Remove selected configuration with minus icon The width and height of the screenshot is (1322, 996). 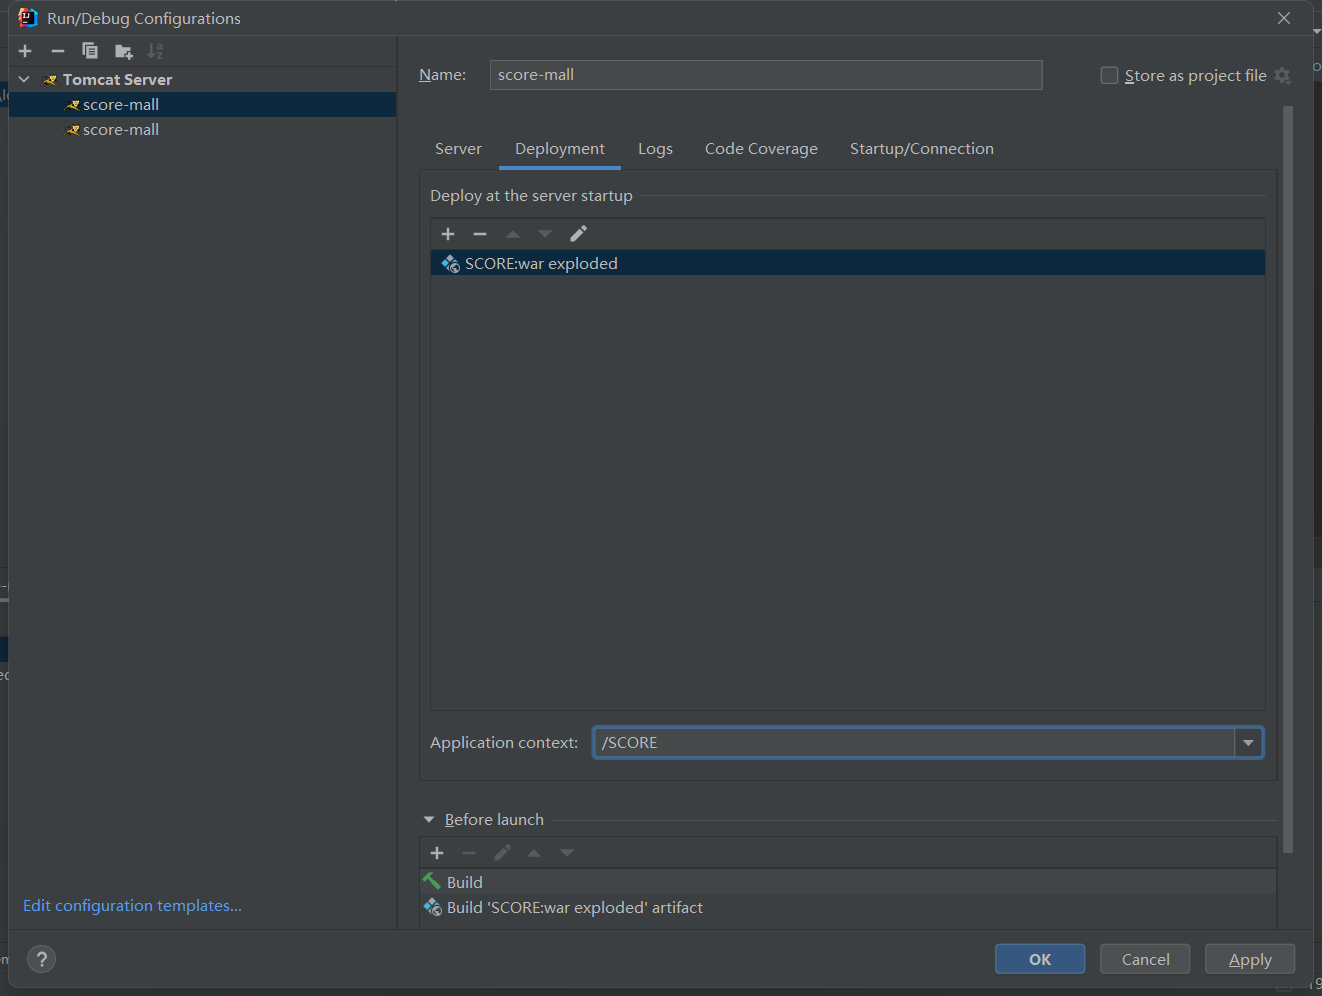pyautogui.click(x=58, y=51)
